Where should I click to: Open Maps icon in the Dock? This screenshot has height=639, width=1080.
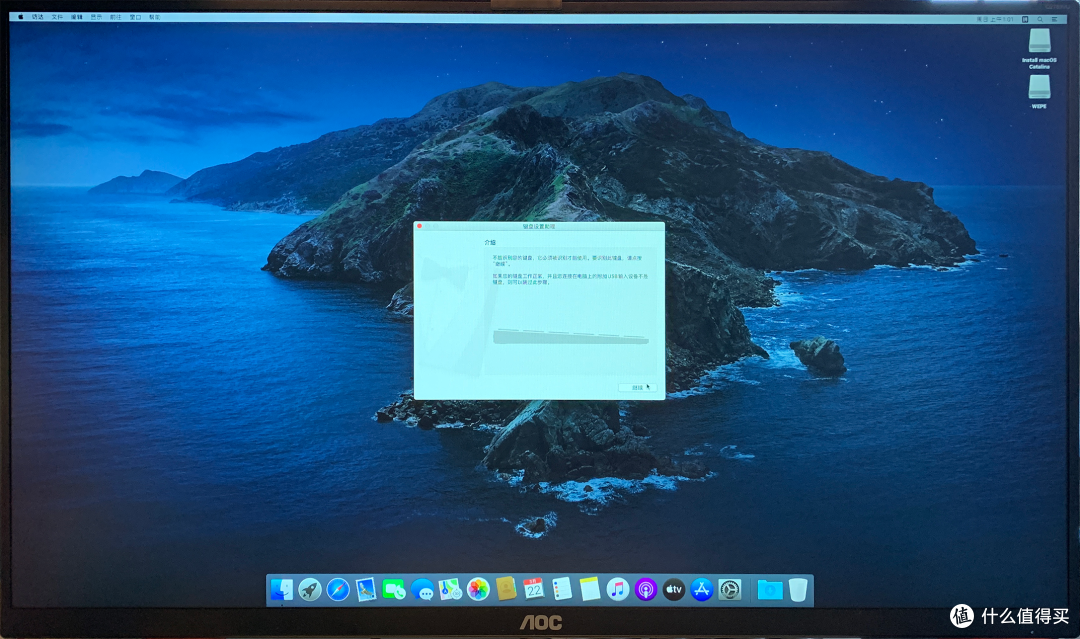coord(450,589)
